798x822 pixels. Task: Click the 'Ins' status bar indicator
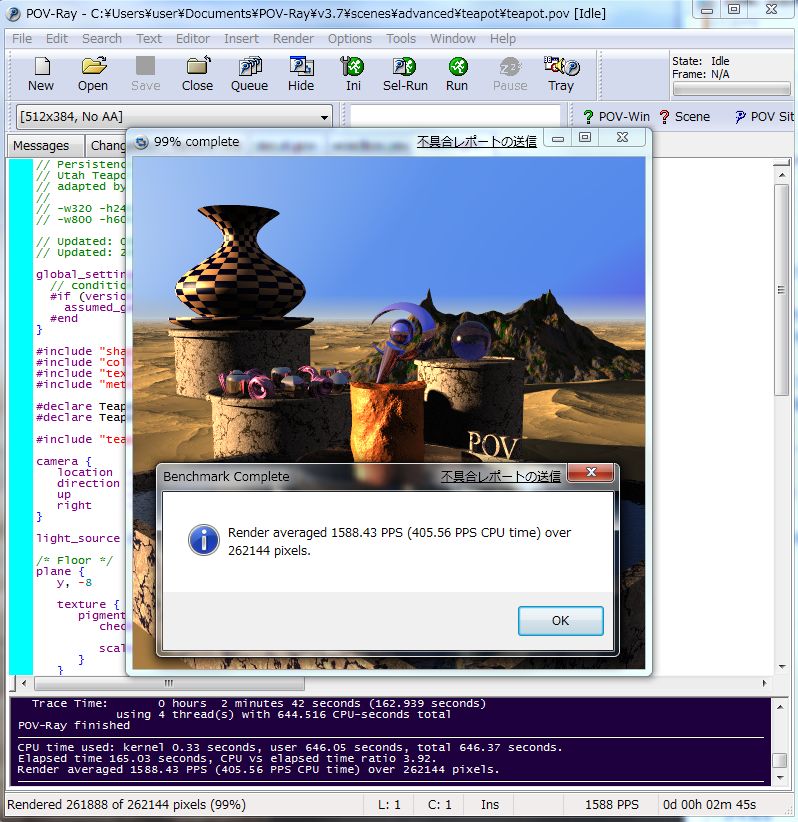(490, 805)
